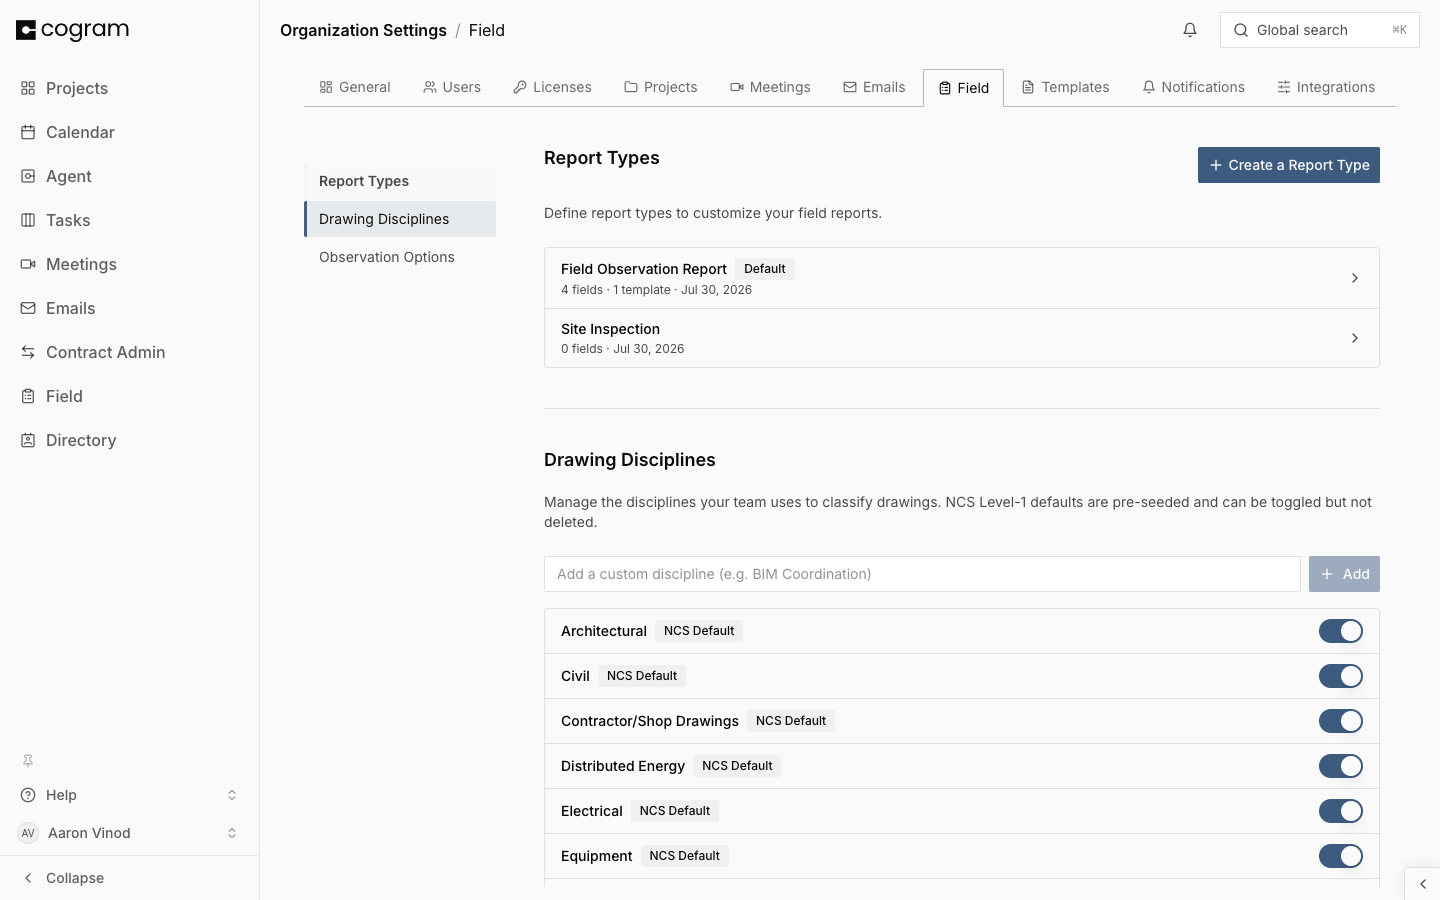The height and width of the screenshot is (900, 1440).
Task: Click the Emails sidebar icon
Action: pyautogui.click(x=28, y=308)
